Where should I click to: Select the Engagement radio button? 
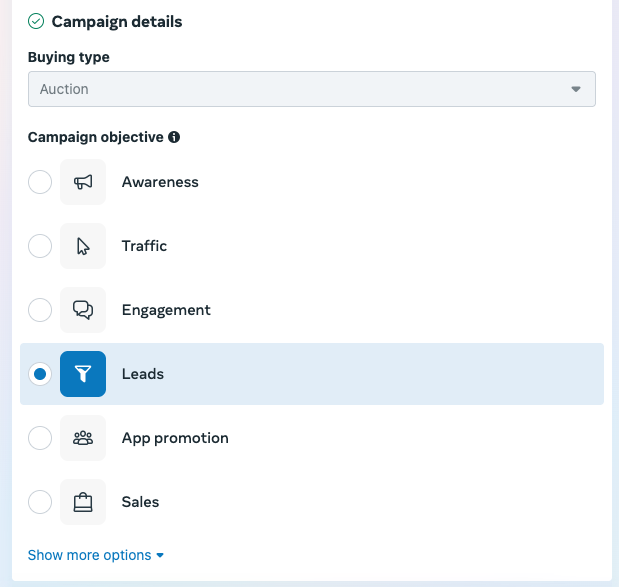point(40,310)
